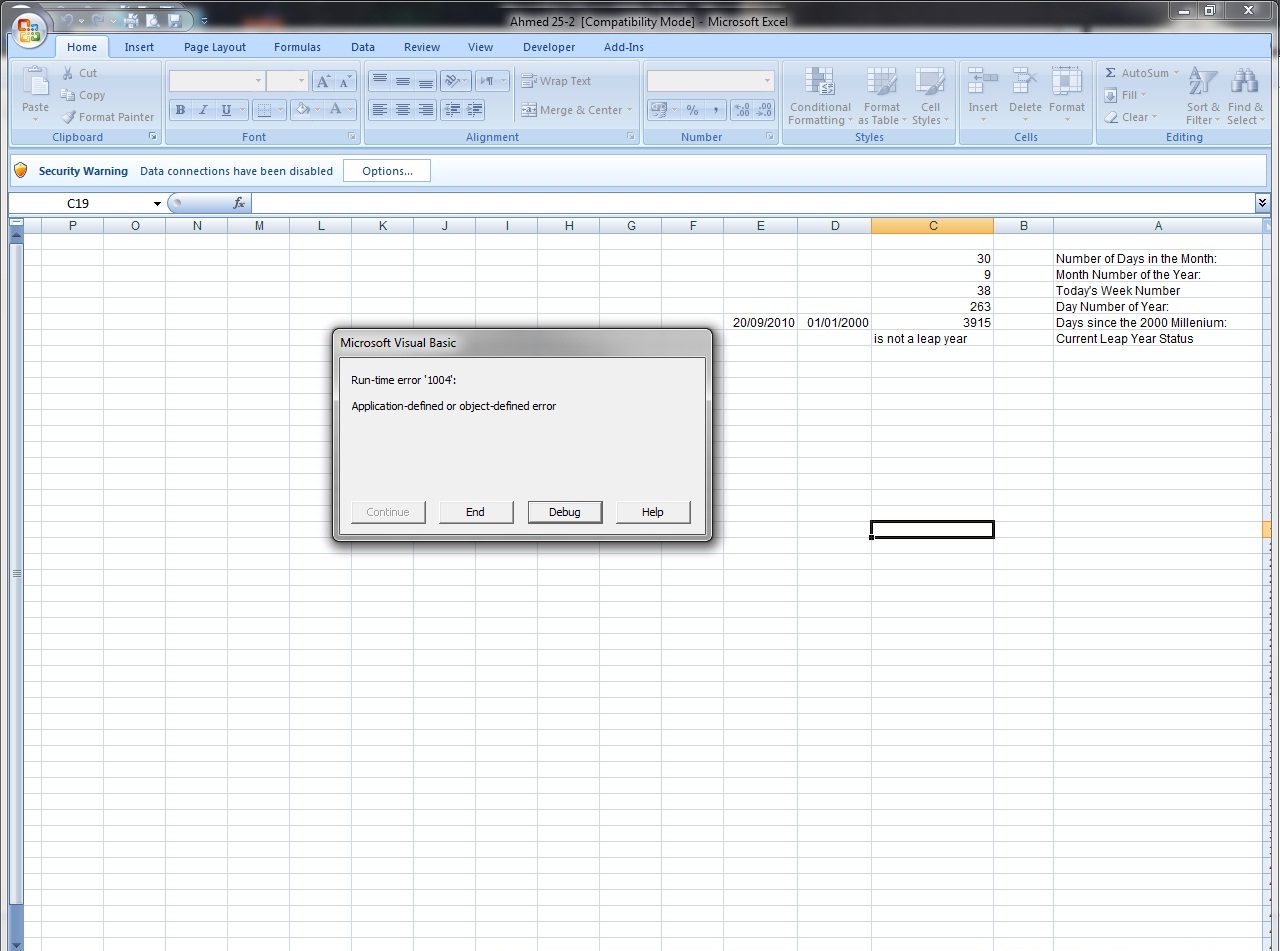Click the fx Insert Function icon
The width and height of the screenshot is (1280, 951).
tap(239, 203)
